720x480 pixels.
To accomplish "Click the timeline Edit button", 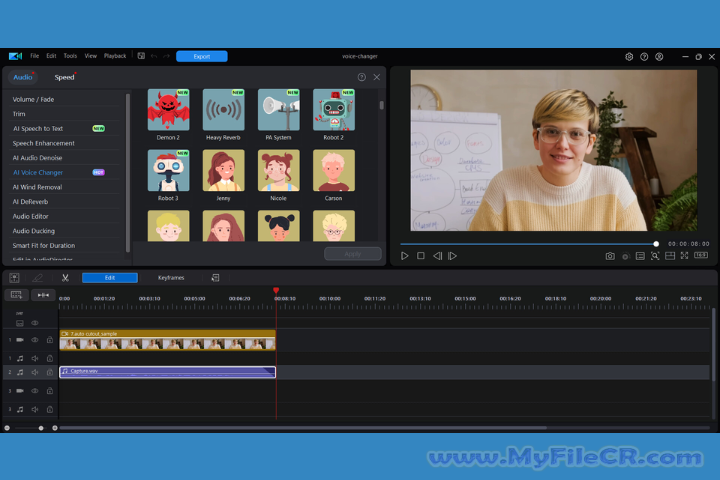I will point(110,278).
